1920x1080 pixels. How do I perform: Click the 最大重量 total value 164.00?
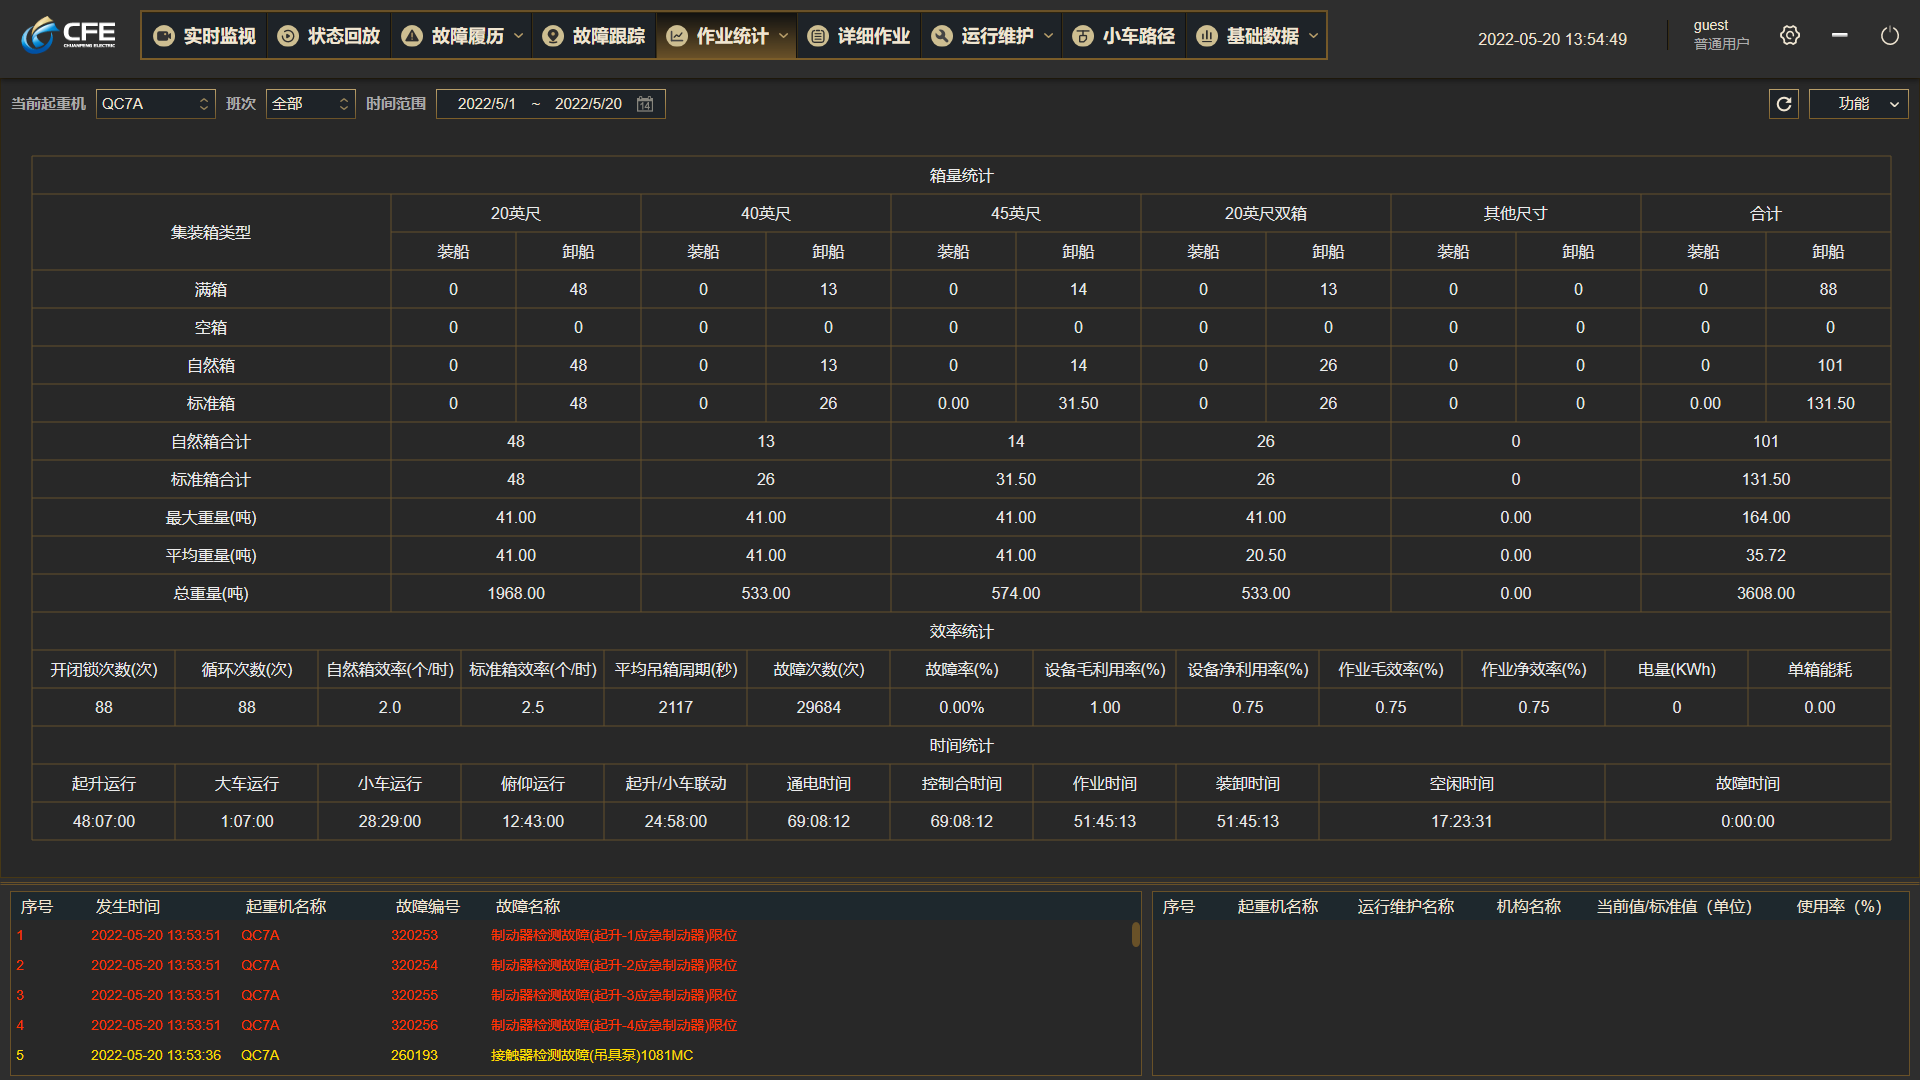[1765, 517]
